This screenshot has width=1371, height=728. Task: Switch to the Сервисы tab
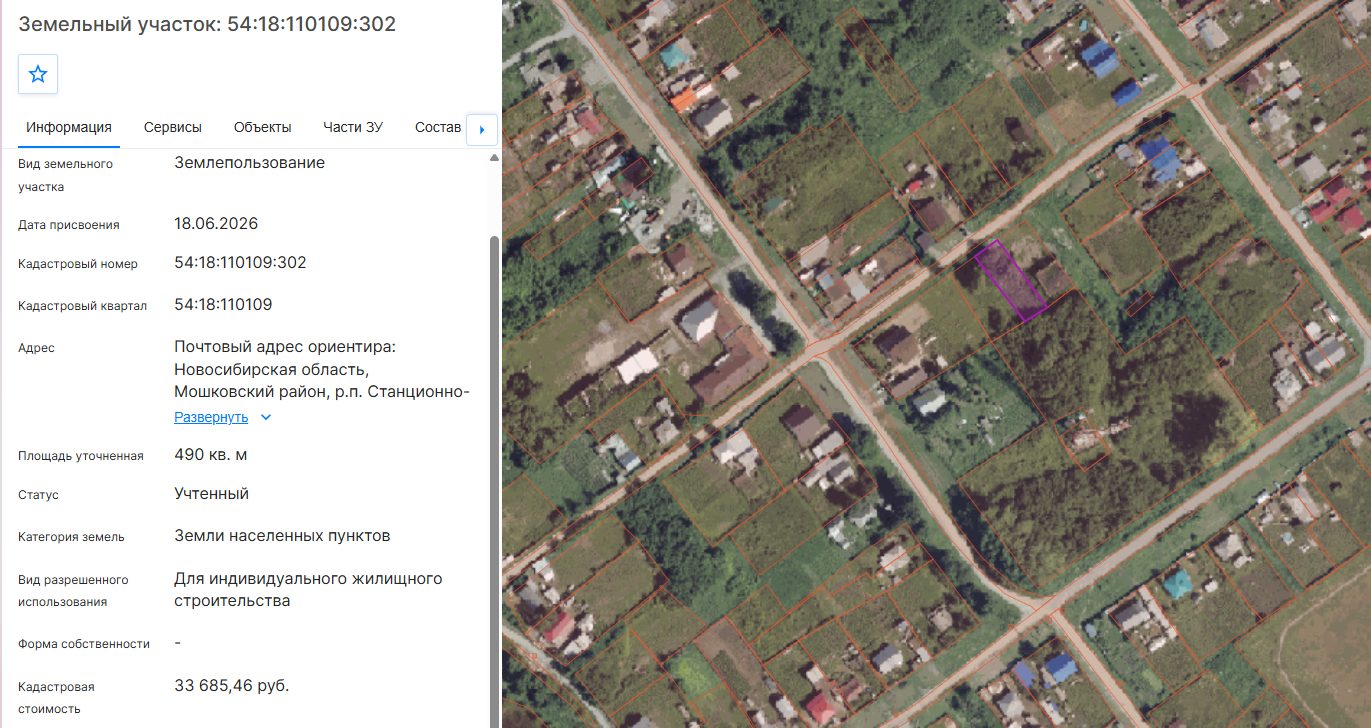click(173, 127)
